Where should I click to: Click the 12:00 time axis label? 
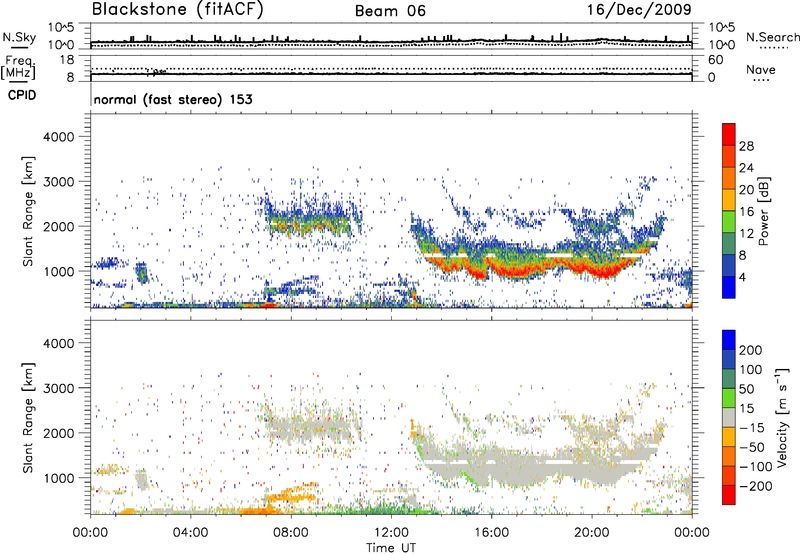391,533
